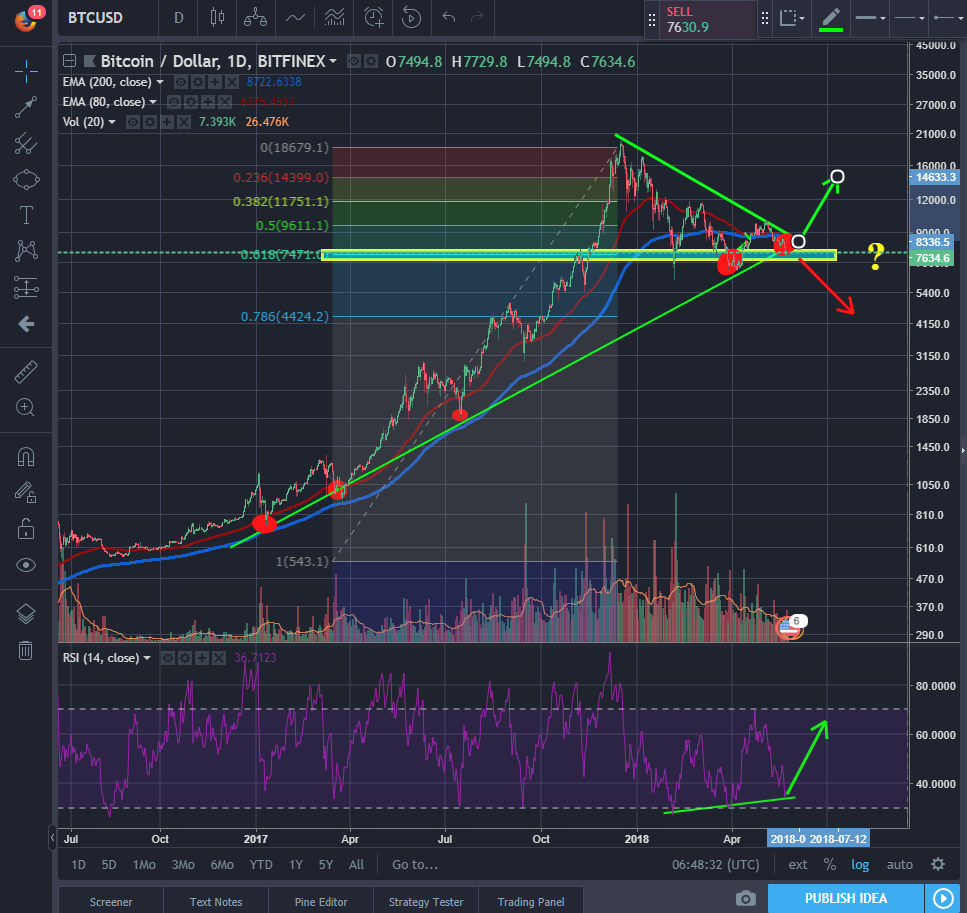The width and height of the screenshot is (967, 913).
Task: Open the line style dropdown
Action: [909, 18]
